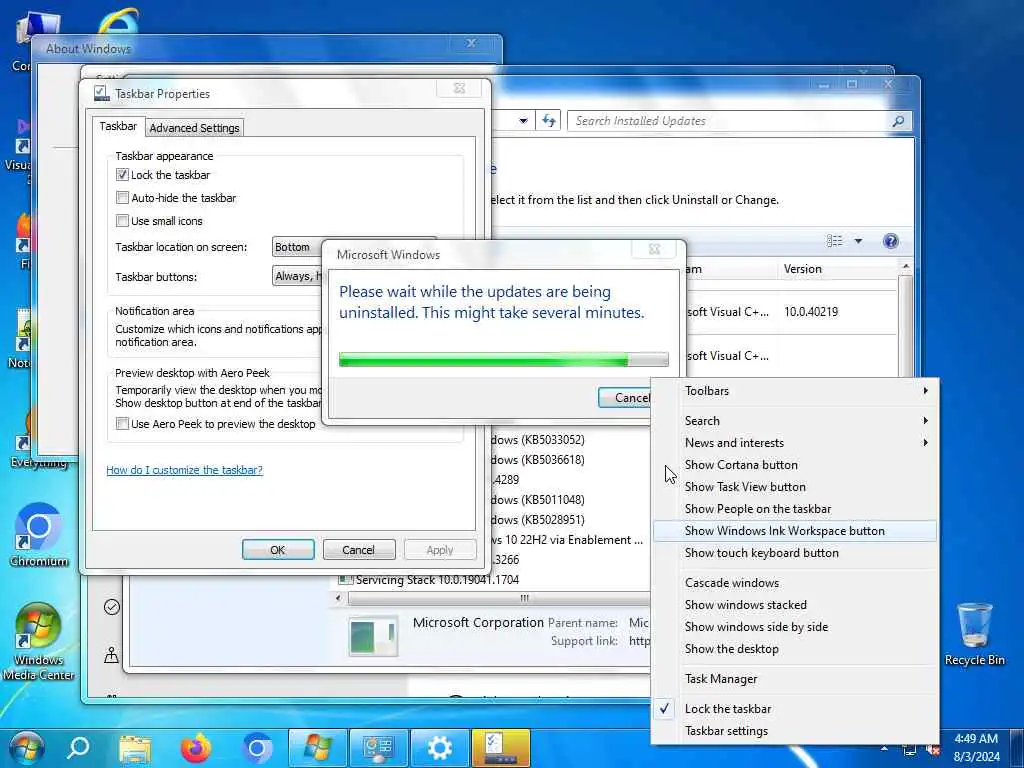Uncheck Lock the taskbar in the context menu
Screen dimensions: 1024x768
795,709
